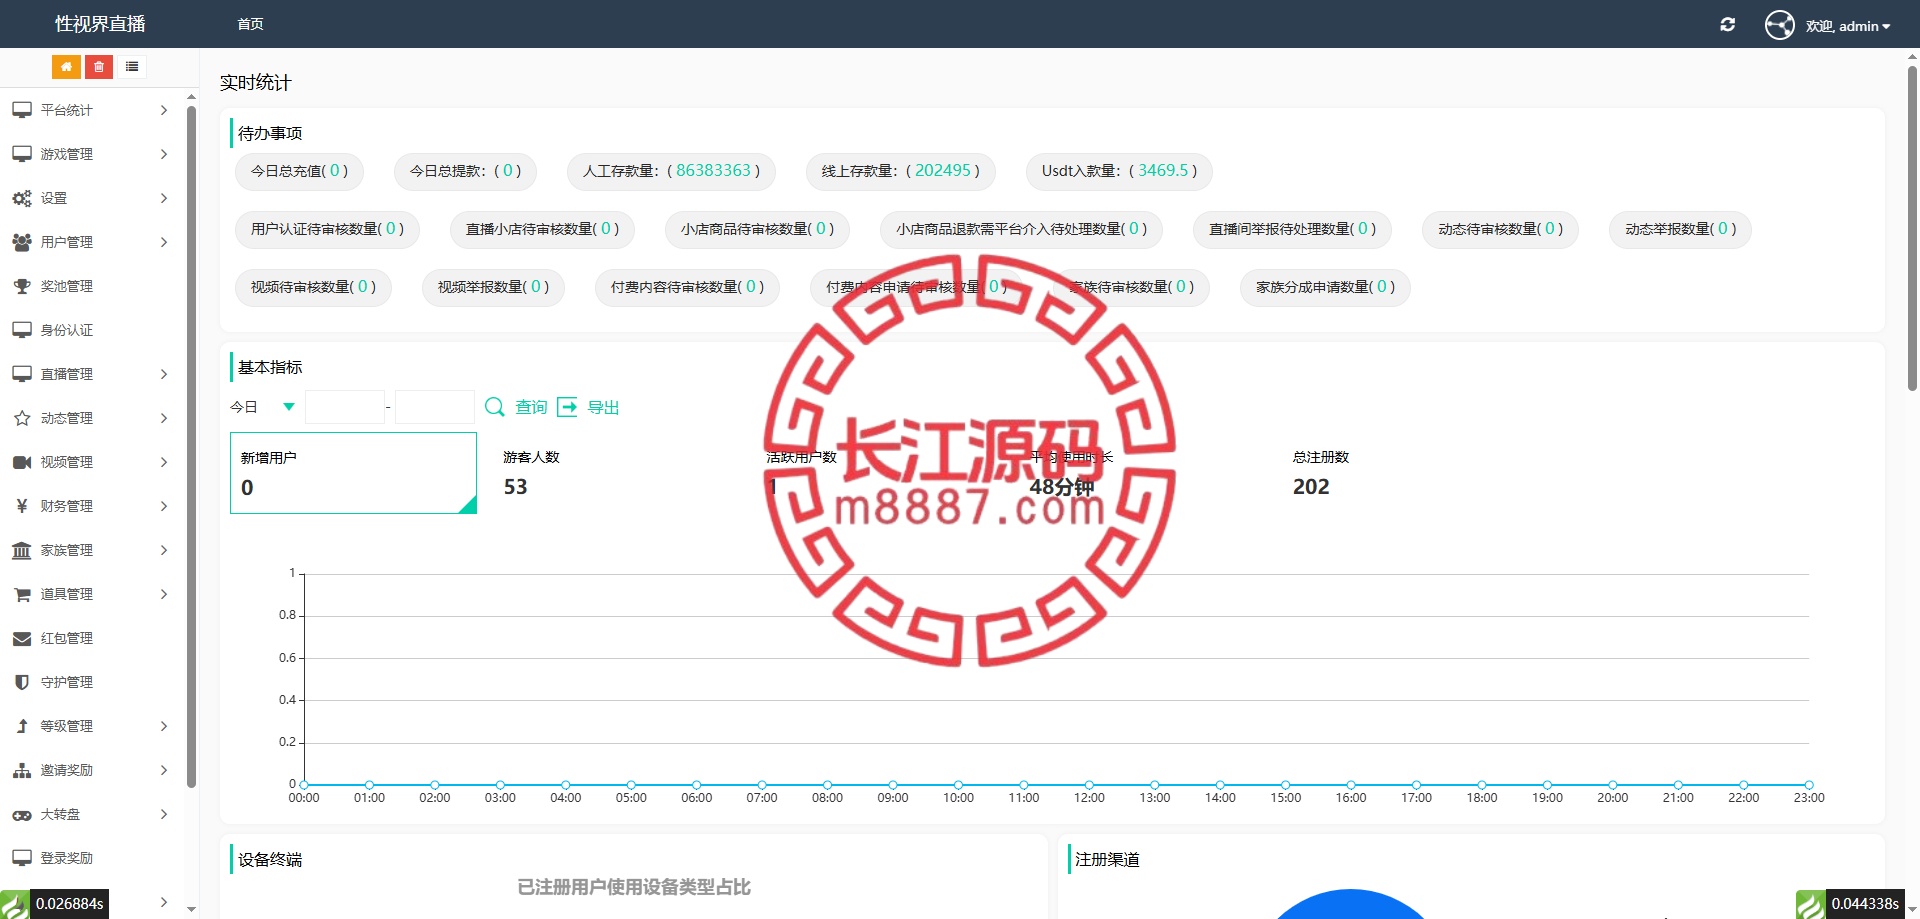Click the 12:00 data point on chart
1920x919 pixels.
[1089, 785]
